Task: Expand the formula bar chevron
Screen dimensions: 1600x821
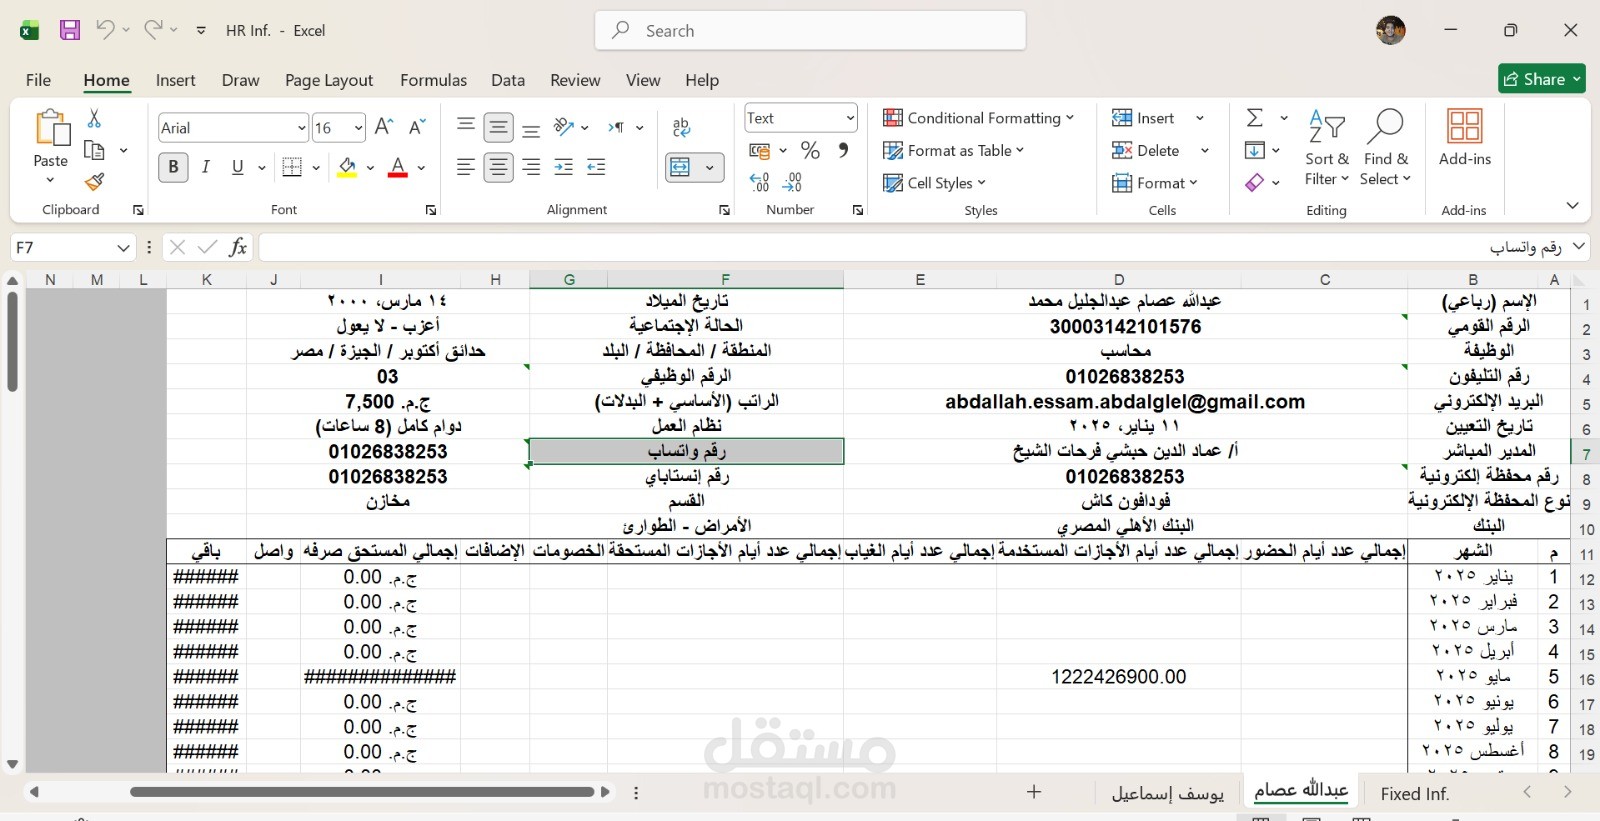Action: coord(1579,246)
